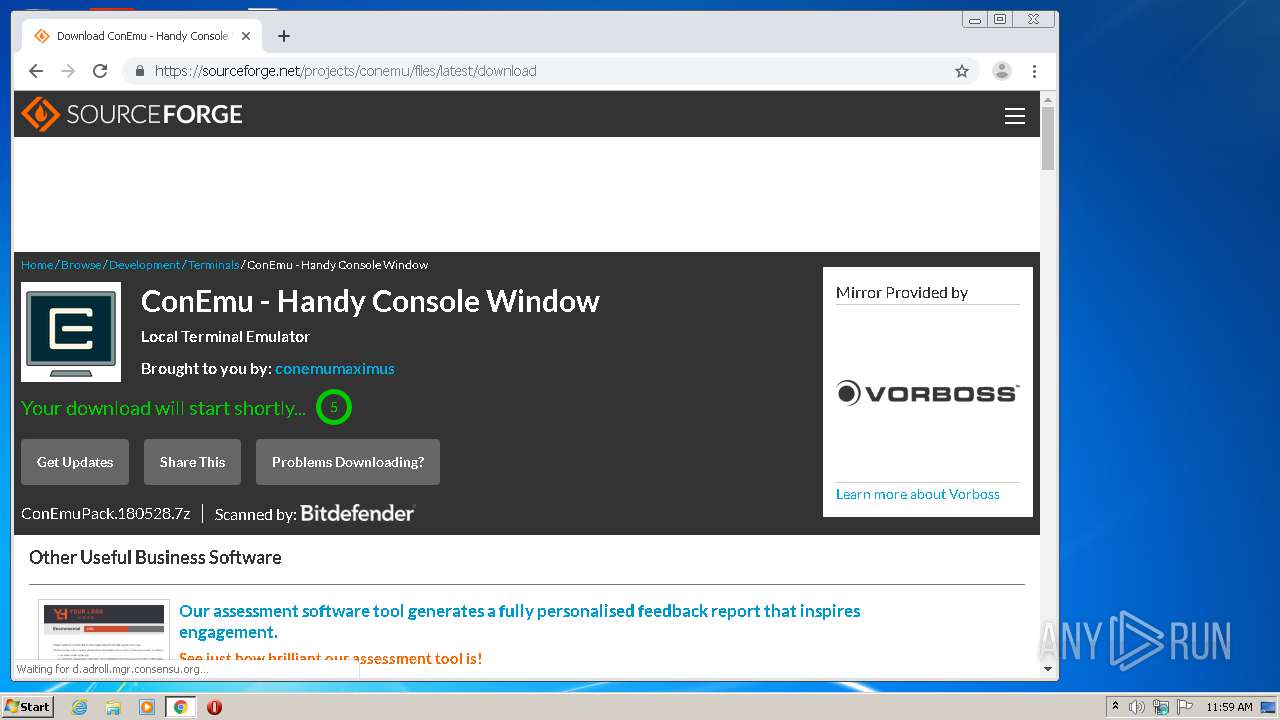
Task: Click the padlock site info icon
Action: pyautogui.click(x=139, y=71)
